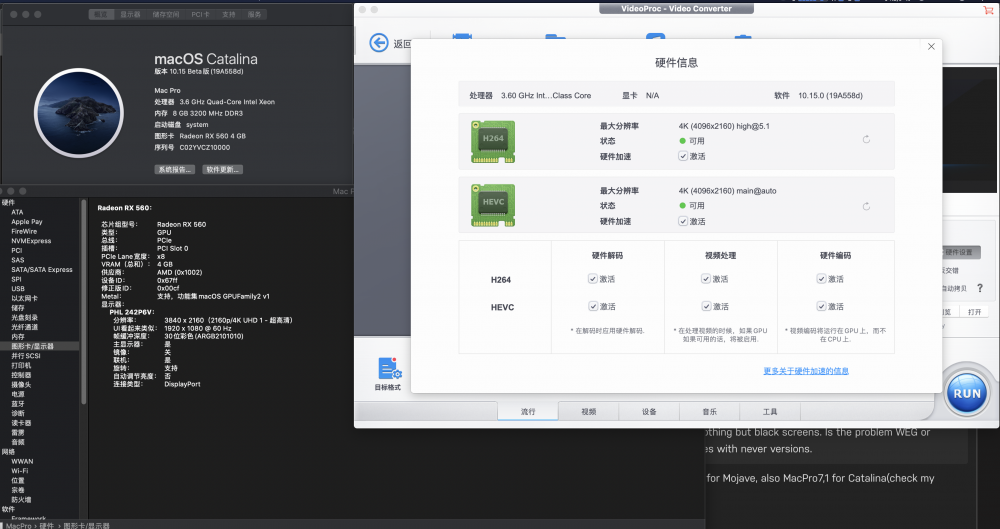Select USB in System Report sidebar
The width and height of the screenshot is (1000, 529).
click(18, 288)
